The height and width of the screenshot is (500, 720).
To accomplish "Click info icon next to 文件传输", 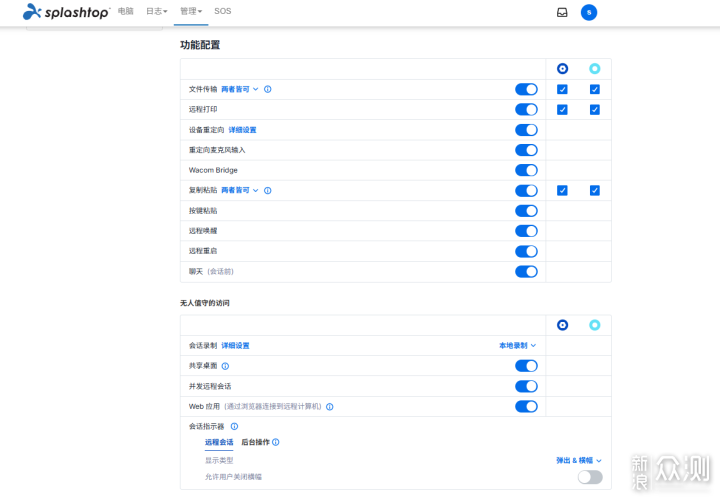I will pyautogui.click(x=268, y=89).
